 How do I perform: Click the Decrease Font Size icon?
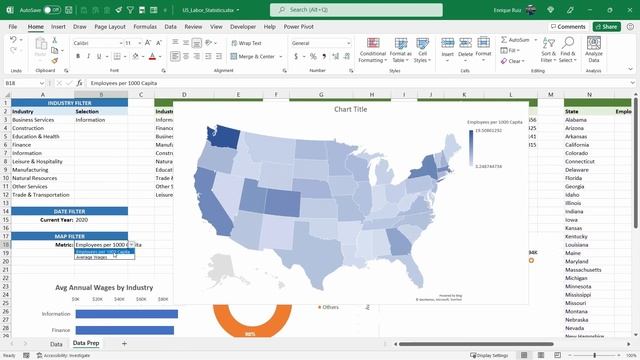coord(159,43)
